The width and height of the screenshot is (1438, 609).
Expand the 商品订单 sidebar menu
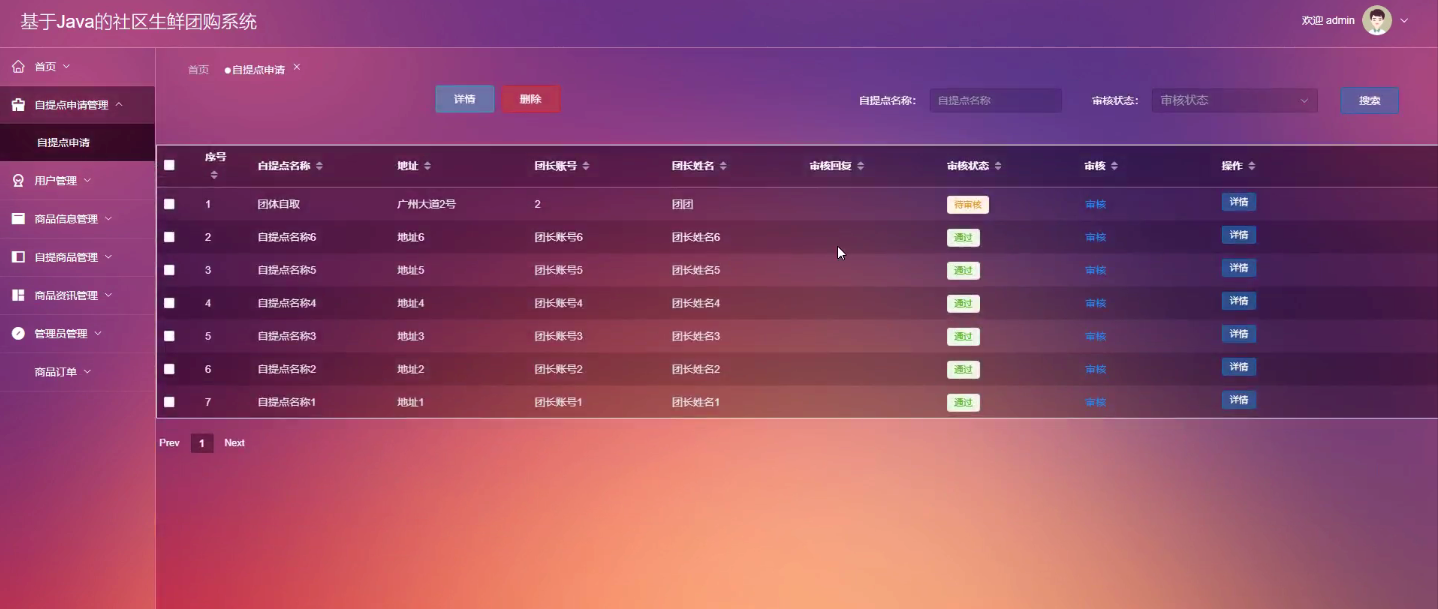[62, 372]
